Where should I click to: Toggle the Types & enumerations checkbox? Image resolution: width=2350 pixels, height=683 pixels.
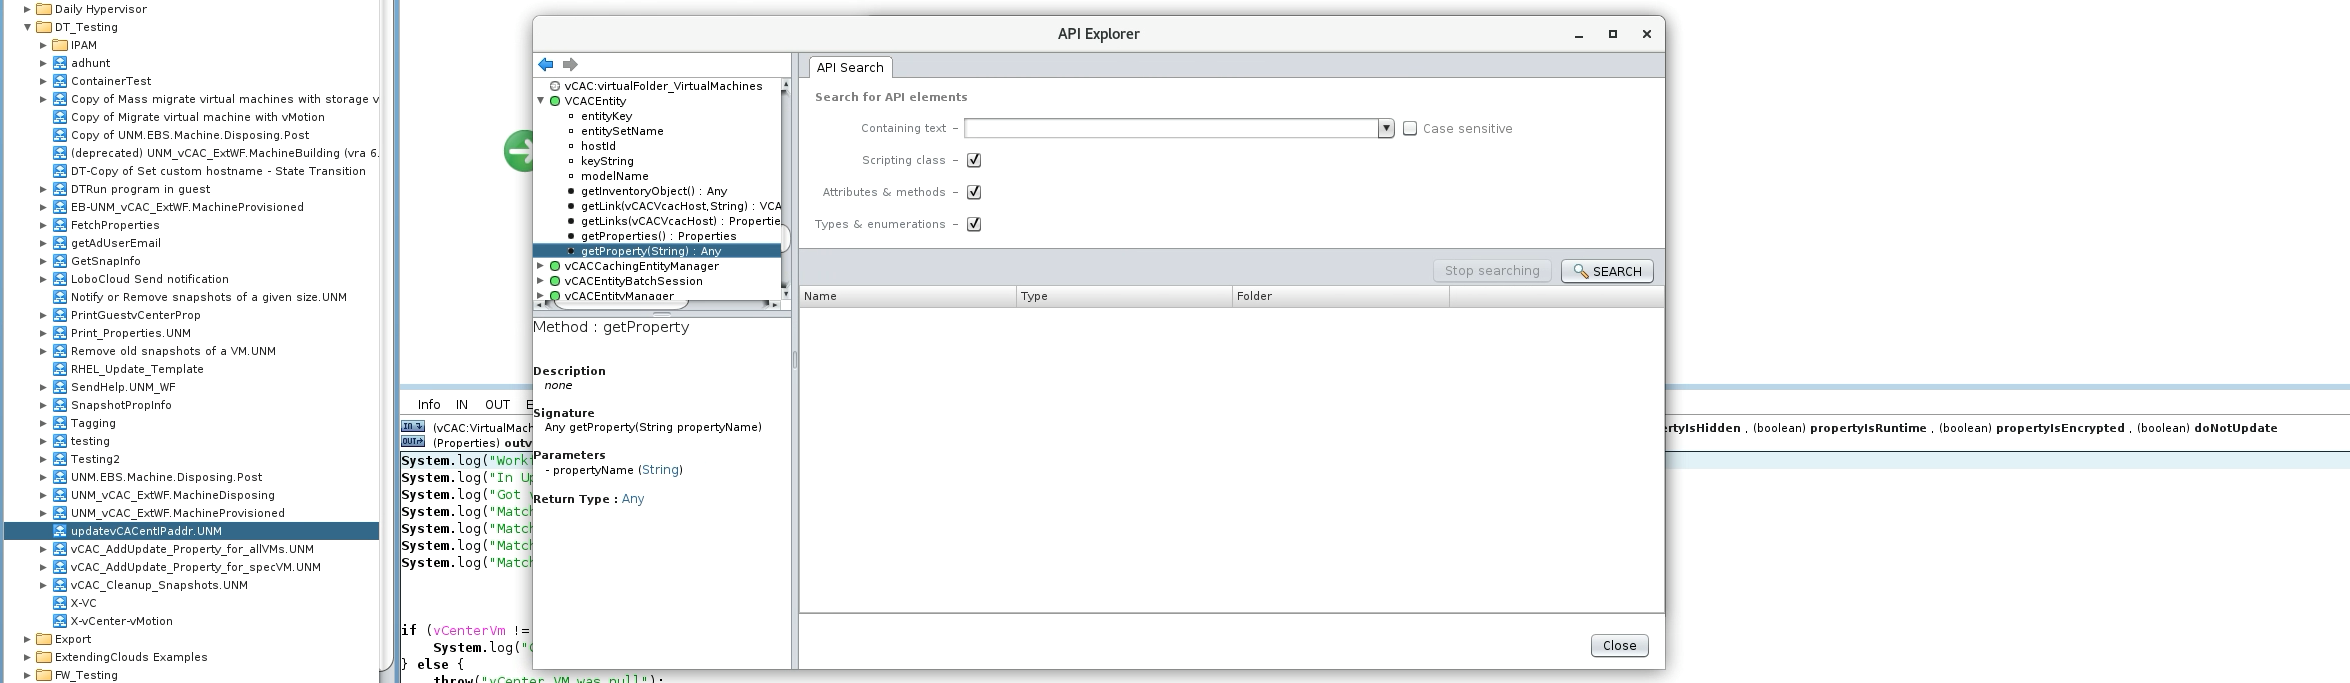974,224
